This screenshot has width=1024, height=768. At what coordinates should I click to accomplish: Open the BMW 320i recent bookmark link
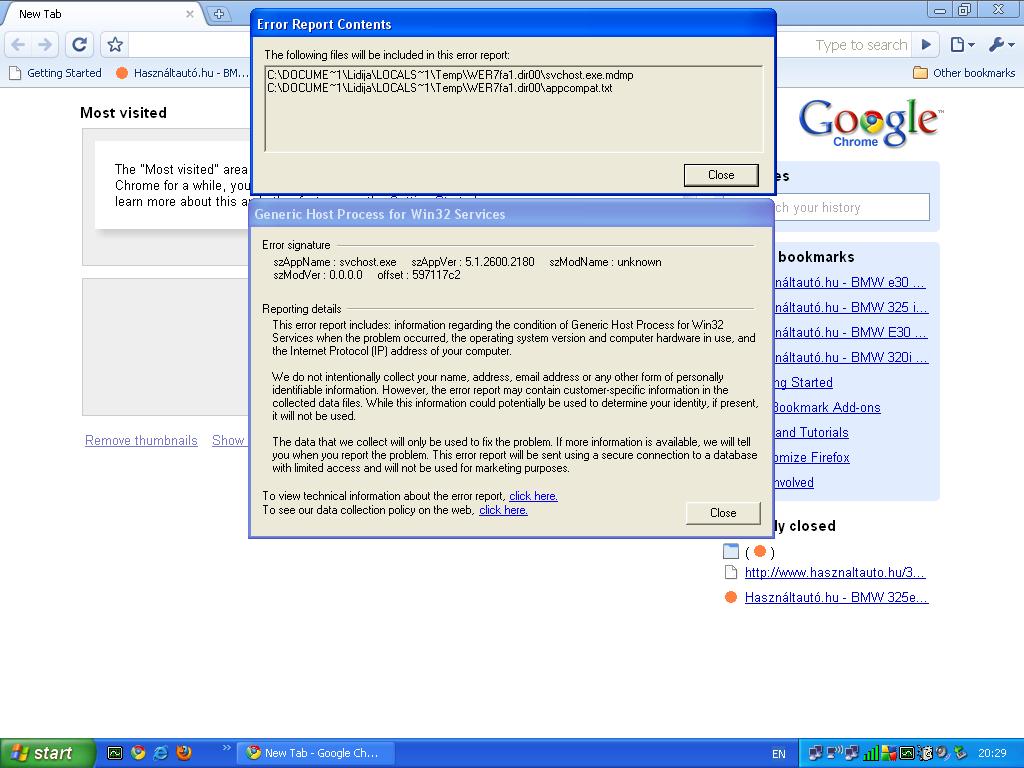point(851,357)
